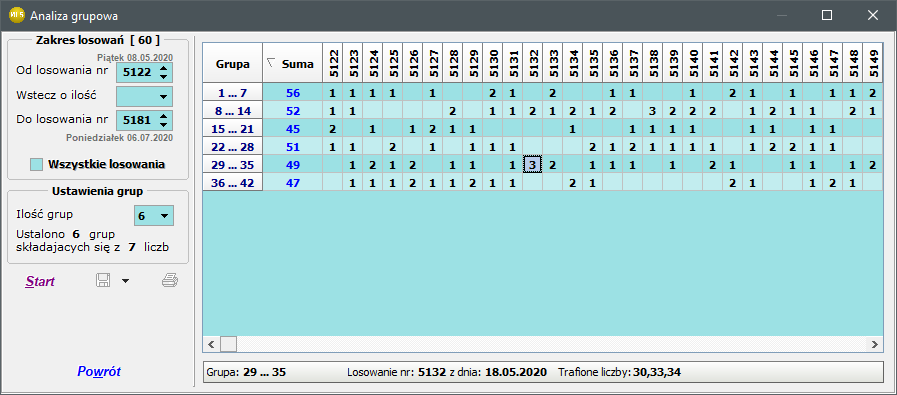Image resolution: width=897 pixels, height=395 pixels.
Task: Click selected cell 3 in column 5132
Action: (533, 165)
